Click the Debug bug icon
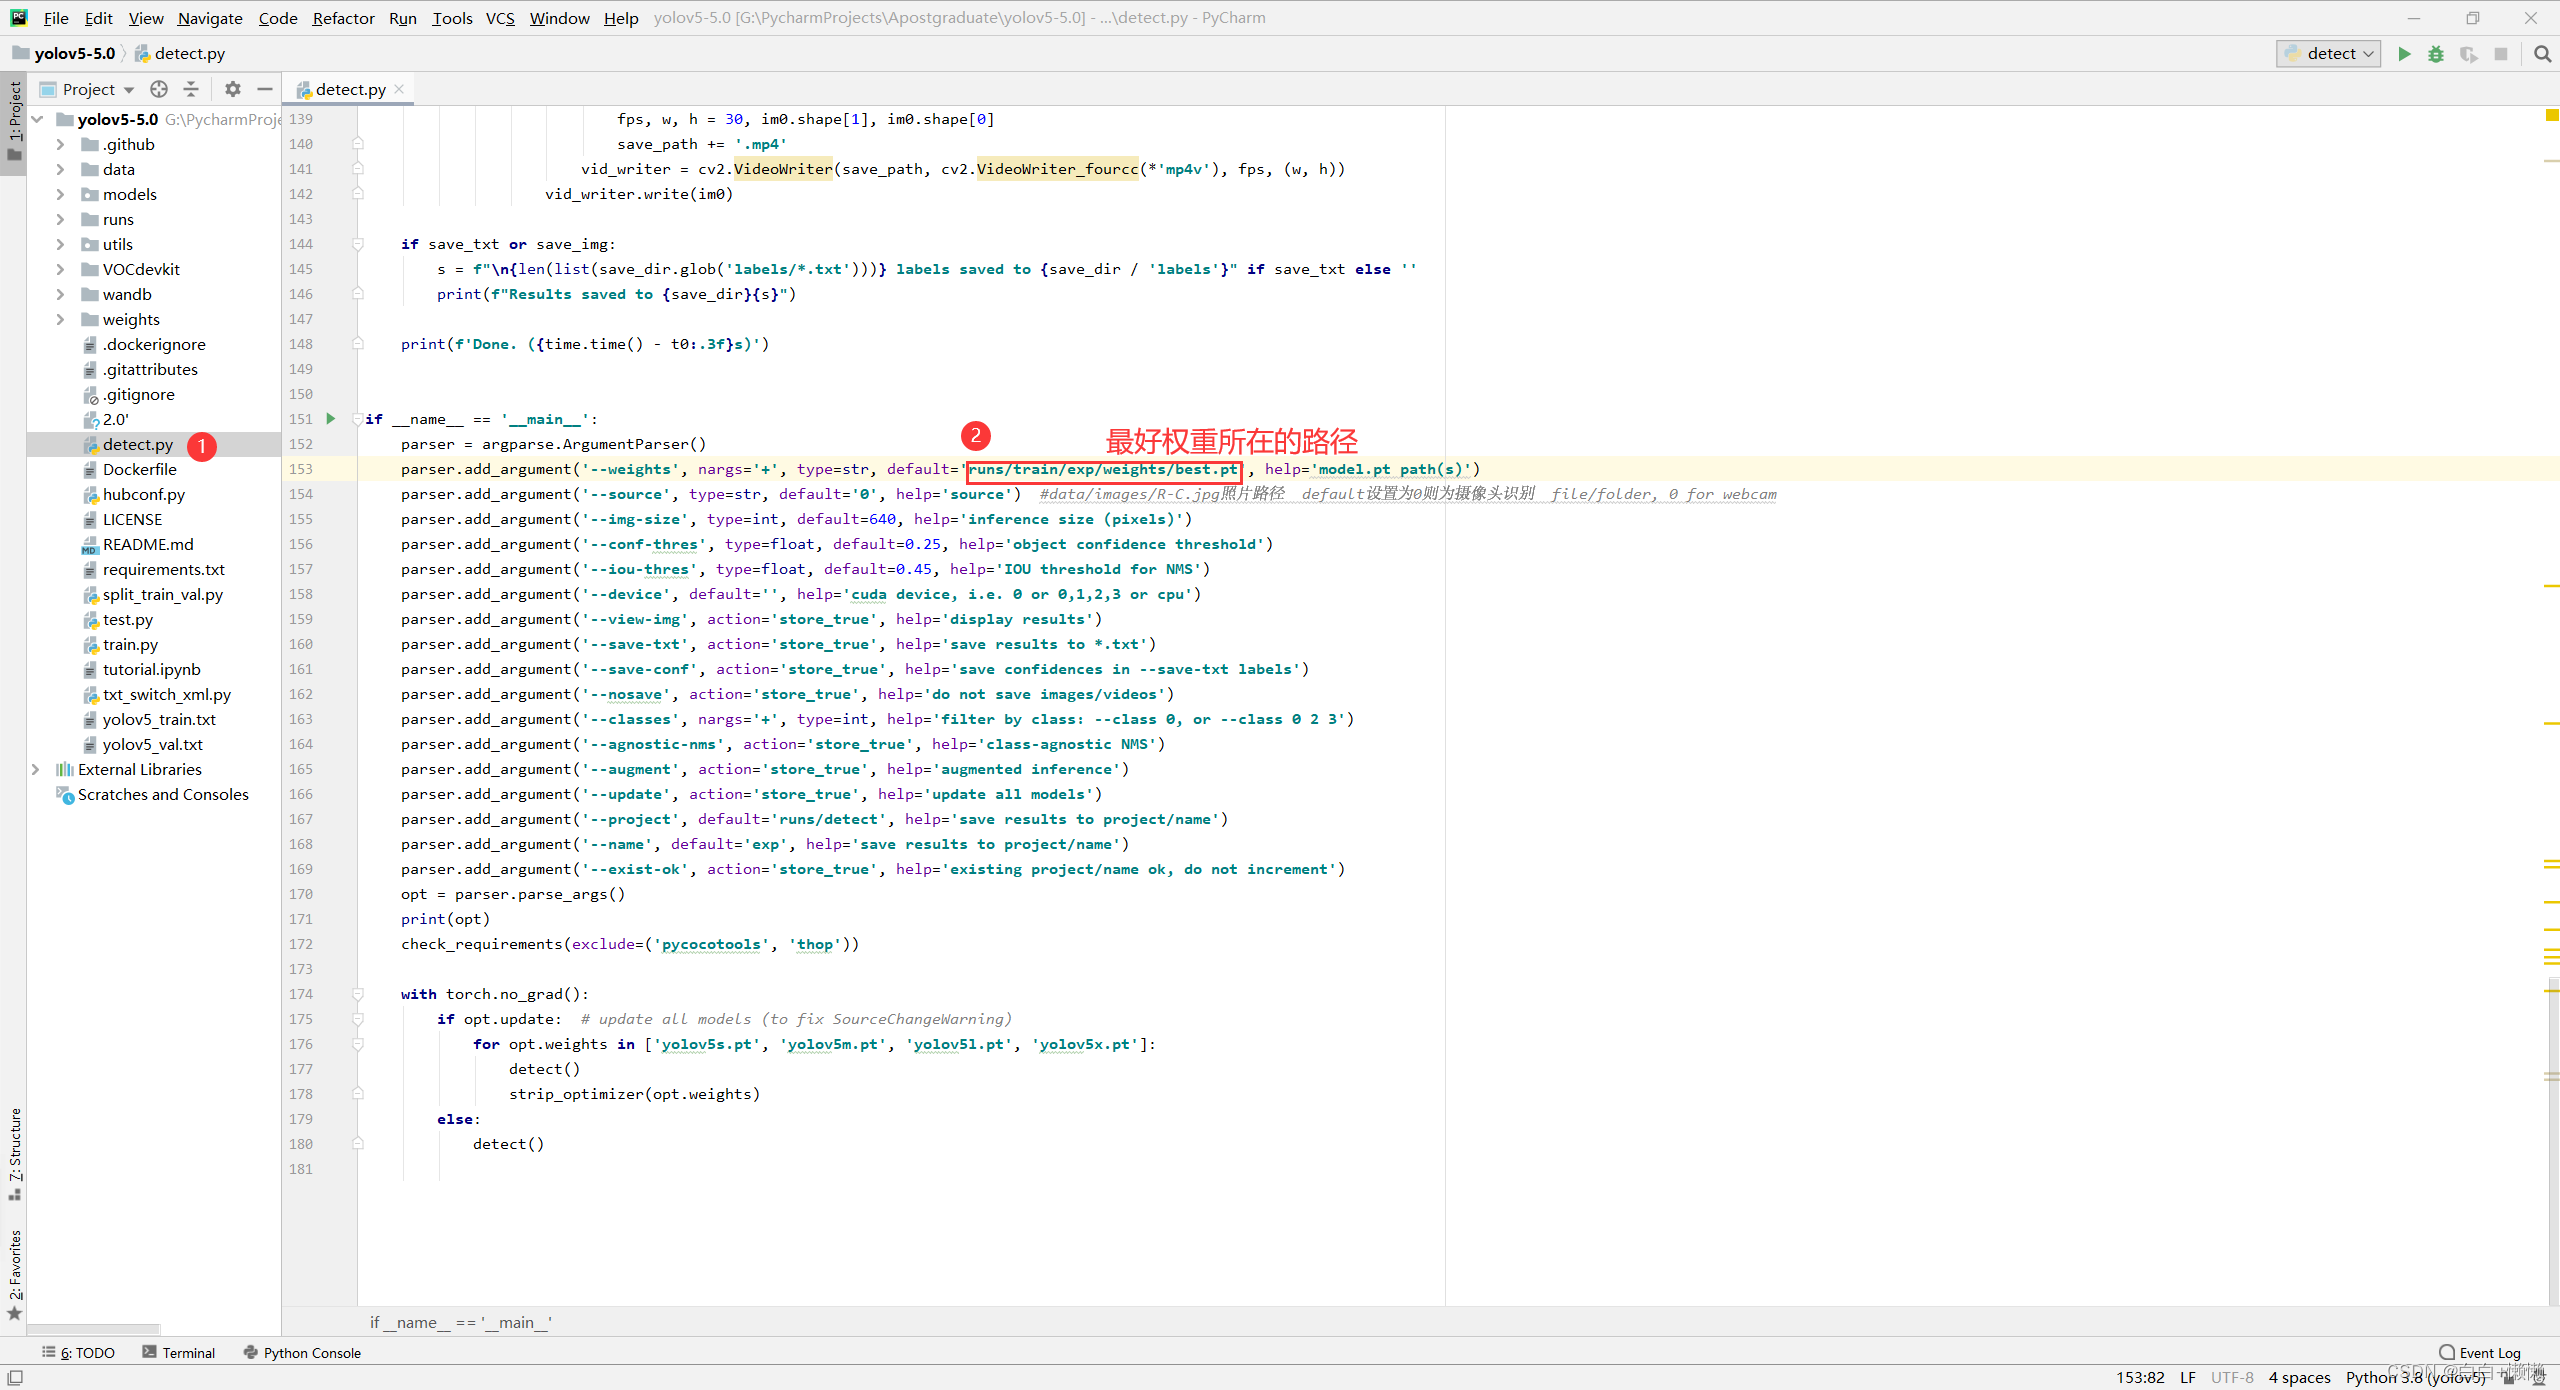This screenshot has width=2560, height=1390. point(2436,54)
